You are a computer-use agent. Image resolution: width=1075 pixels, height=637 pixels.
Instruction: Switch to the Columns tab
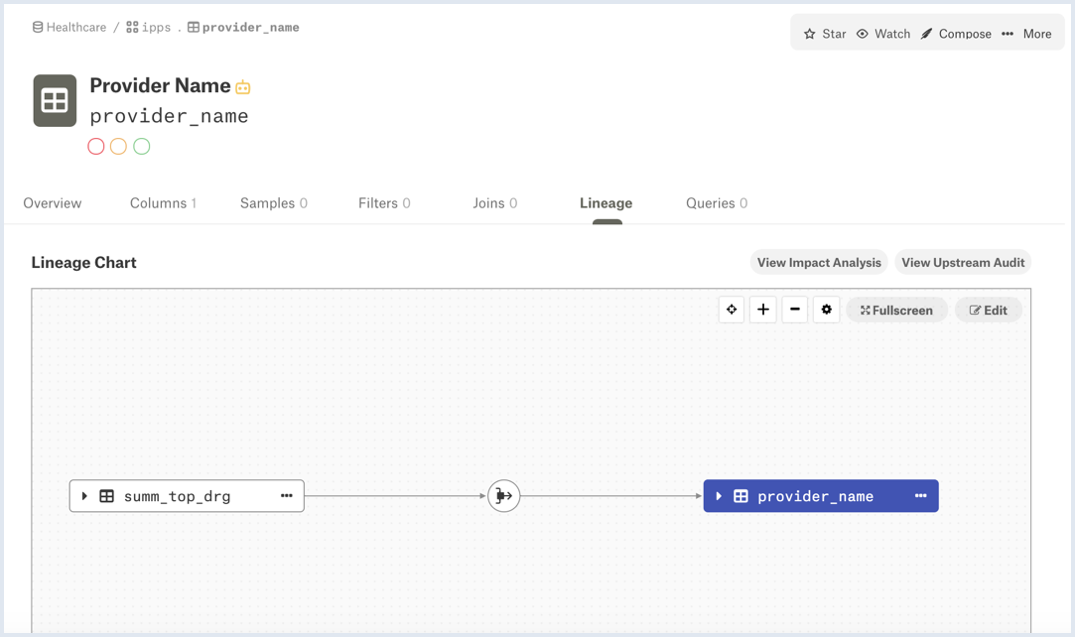pos(163,203)
